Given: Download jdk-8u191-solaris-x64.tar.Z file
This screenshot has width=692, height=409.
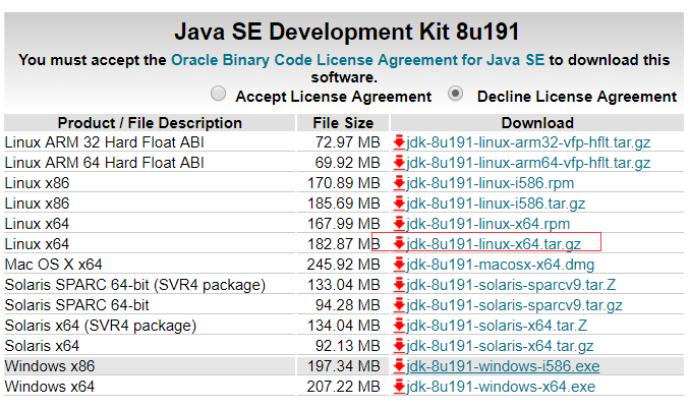Looking at the screenshot, I should click(x=496, y=325).
